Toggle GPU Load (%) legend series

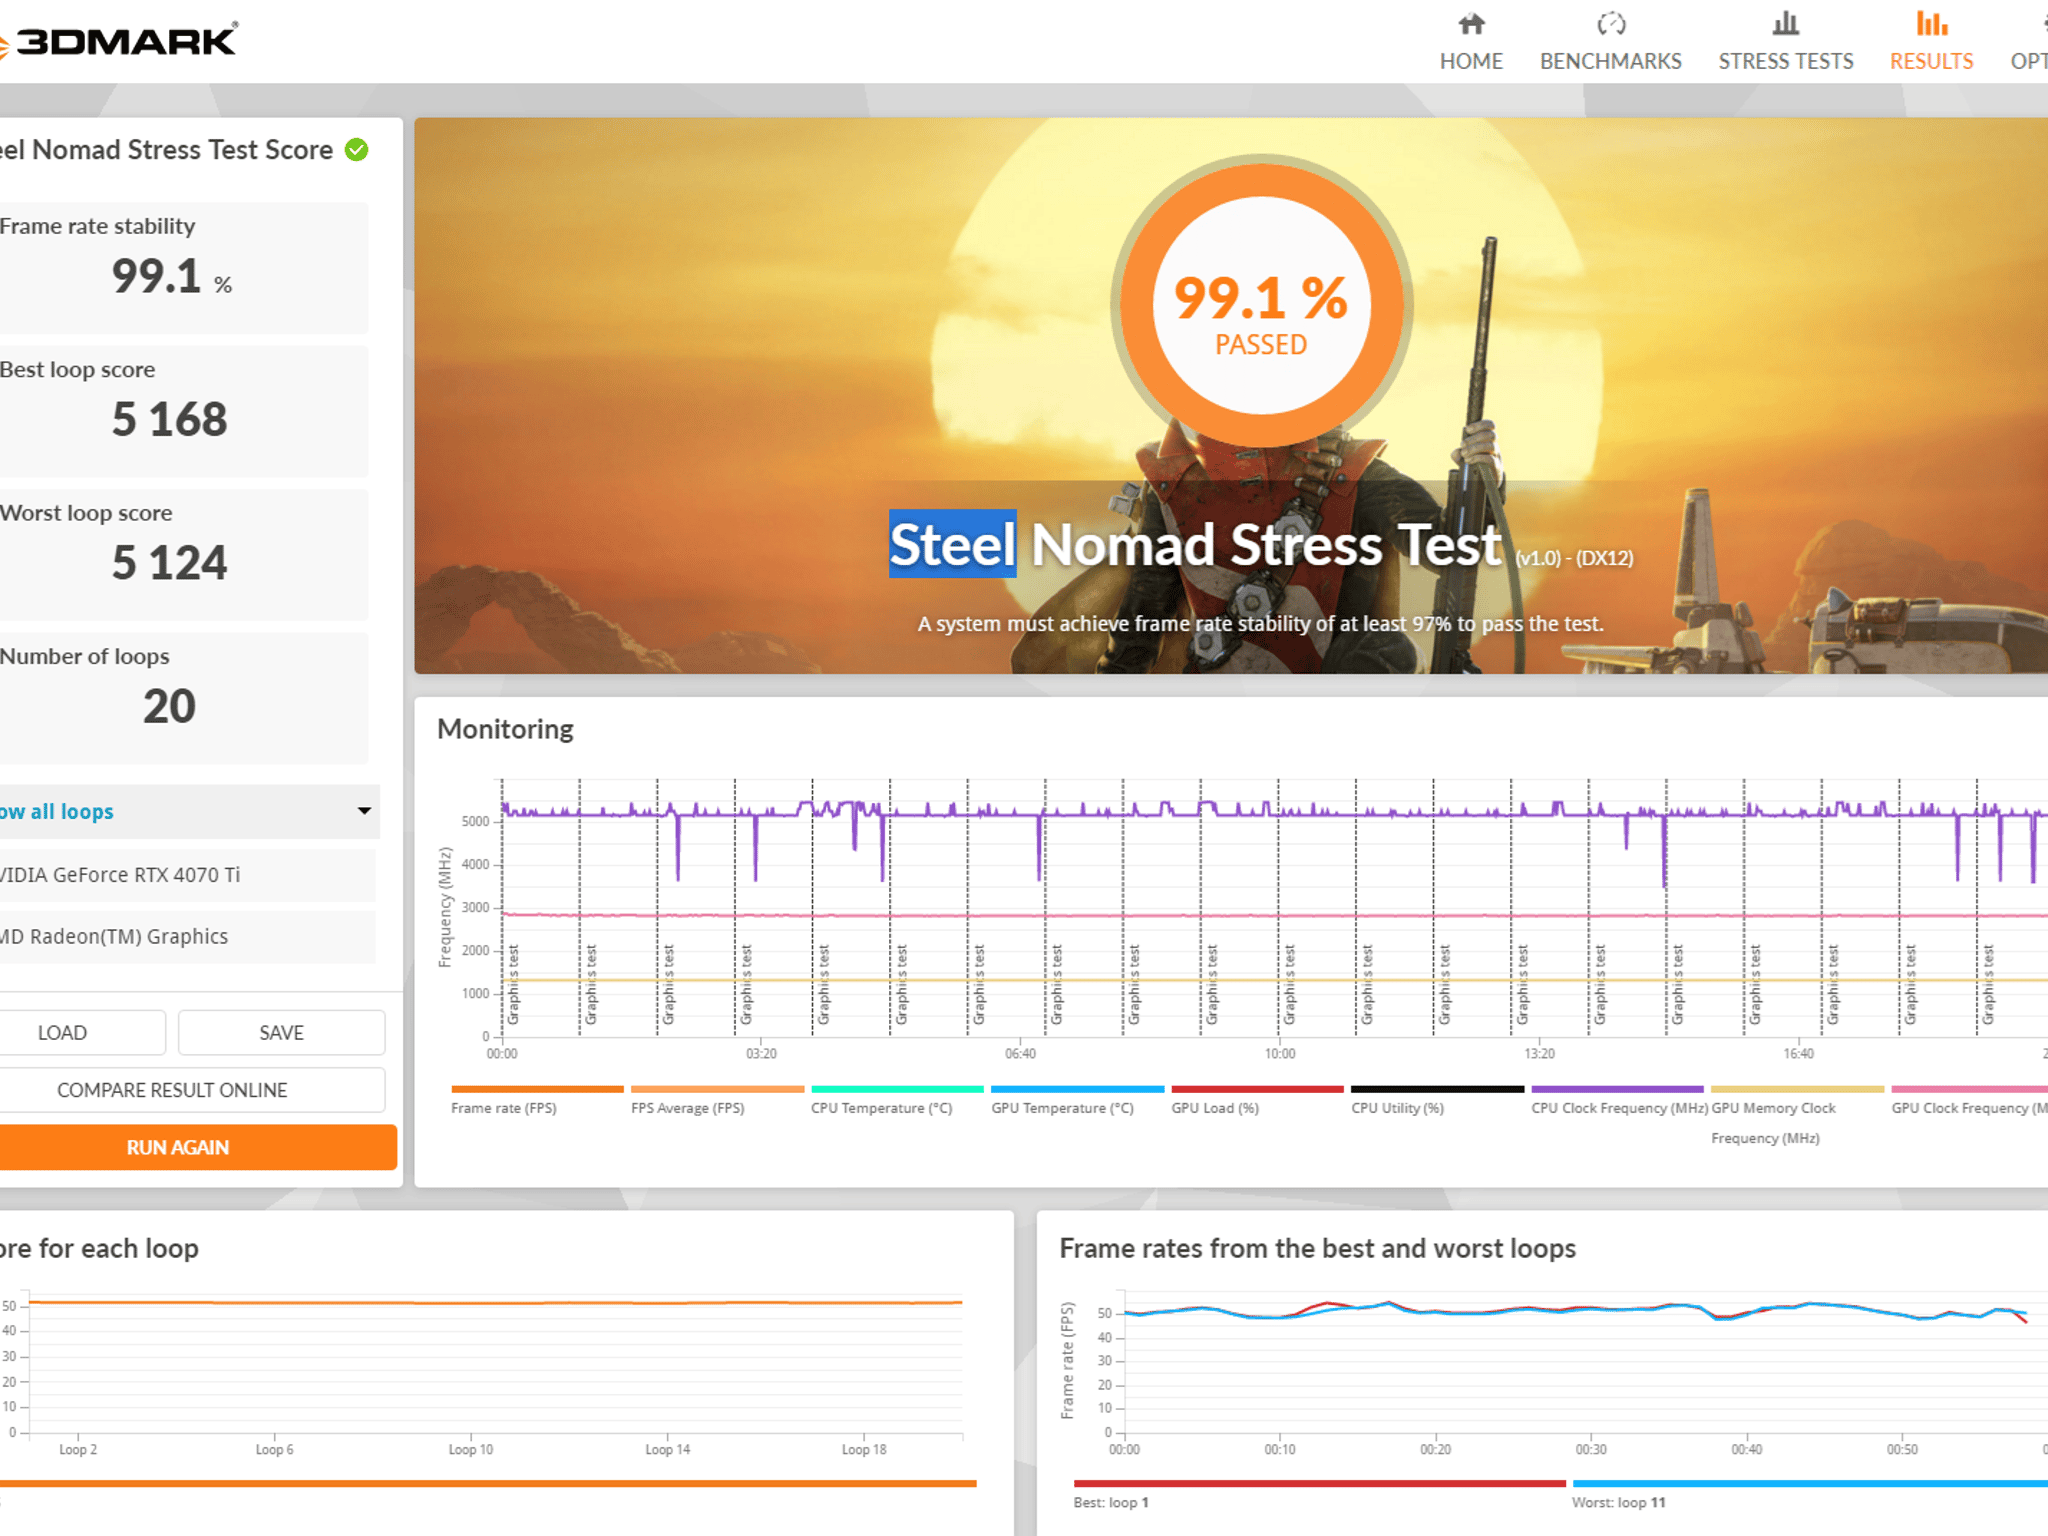click(1257, 1100)
